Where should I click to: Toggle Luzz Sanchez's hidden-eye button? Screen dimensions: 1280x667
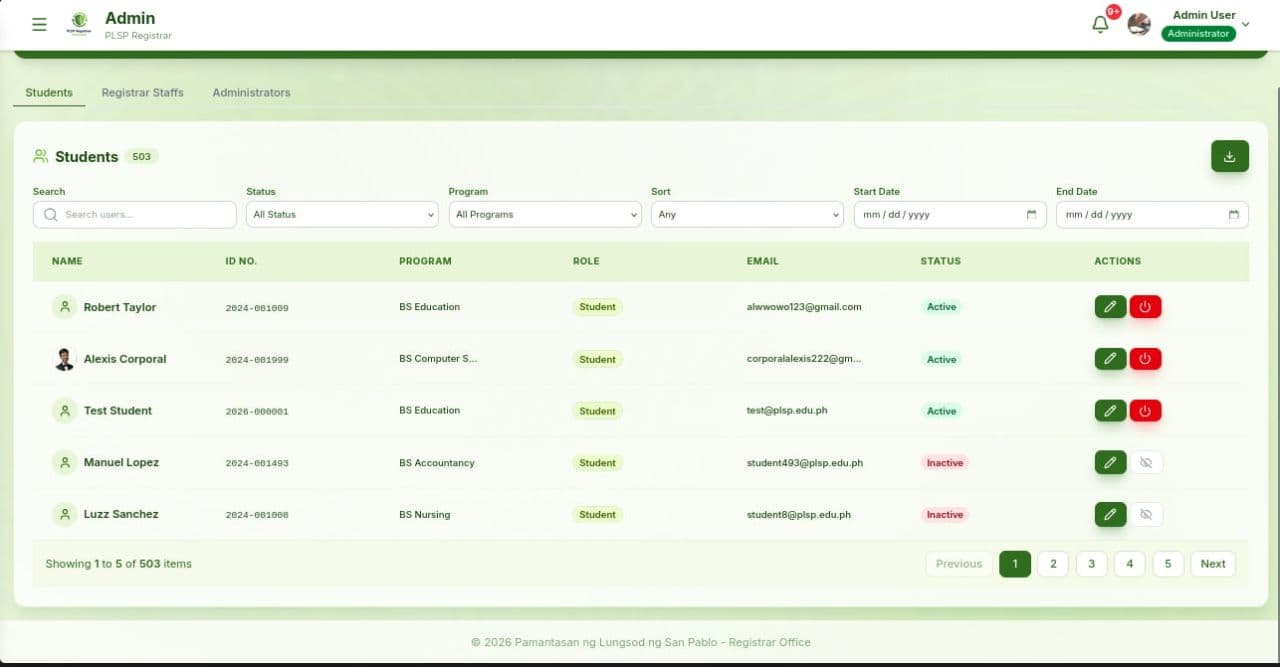tap(1146, 514)
